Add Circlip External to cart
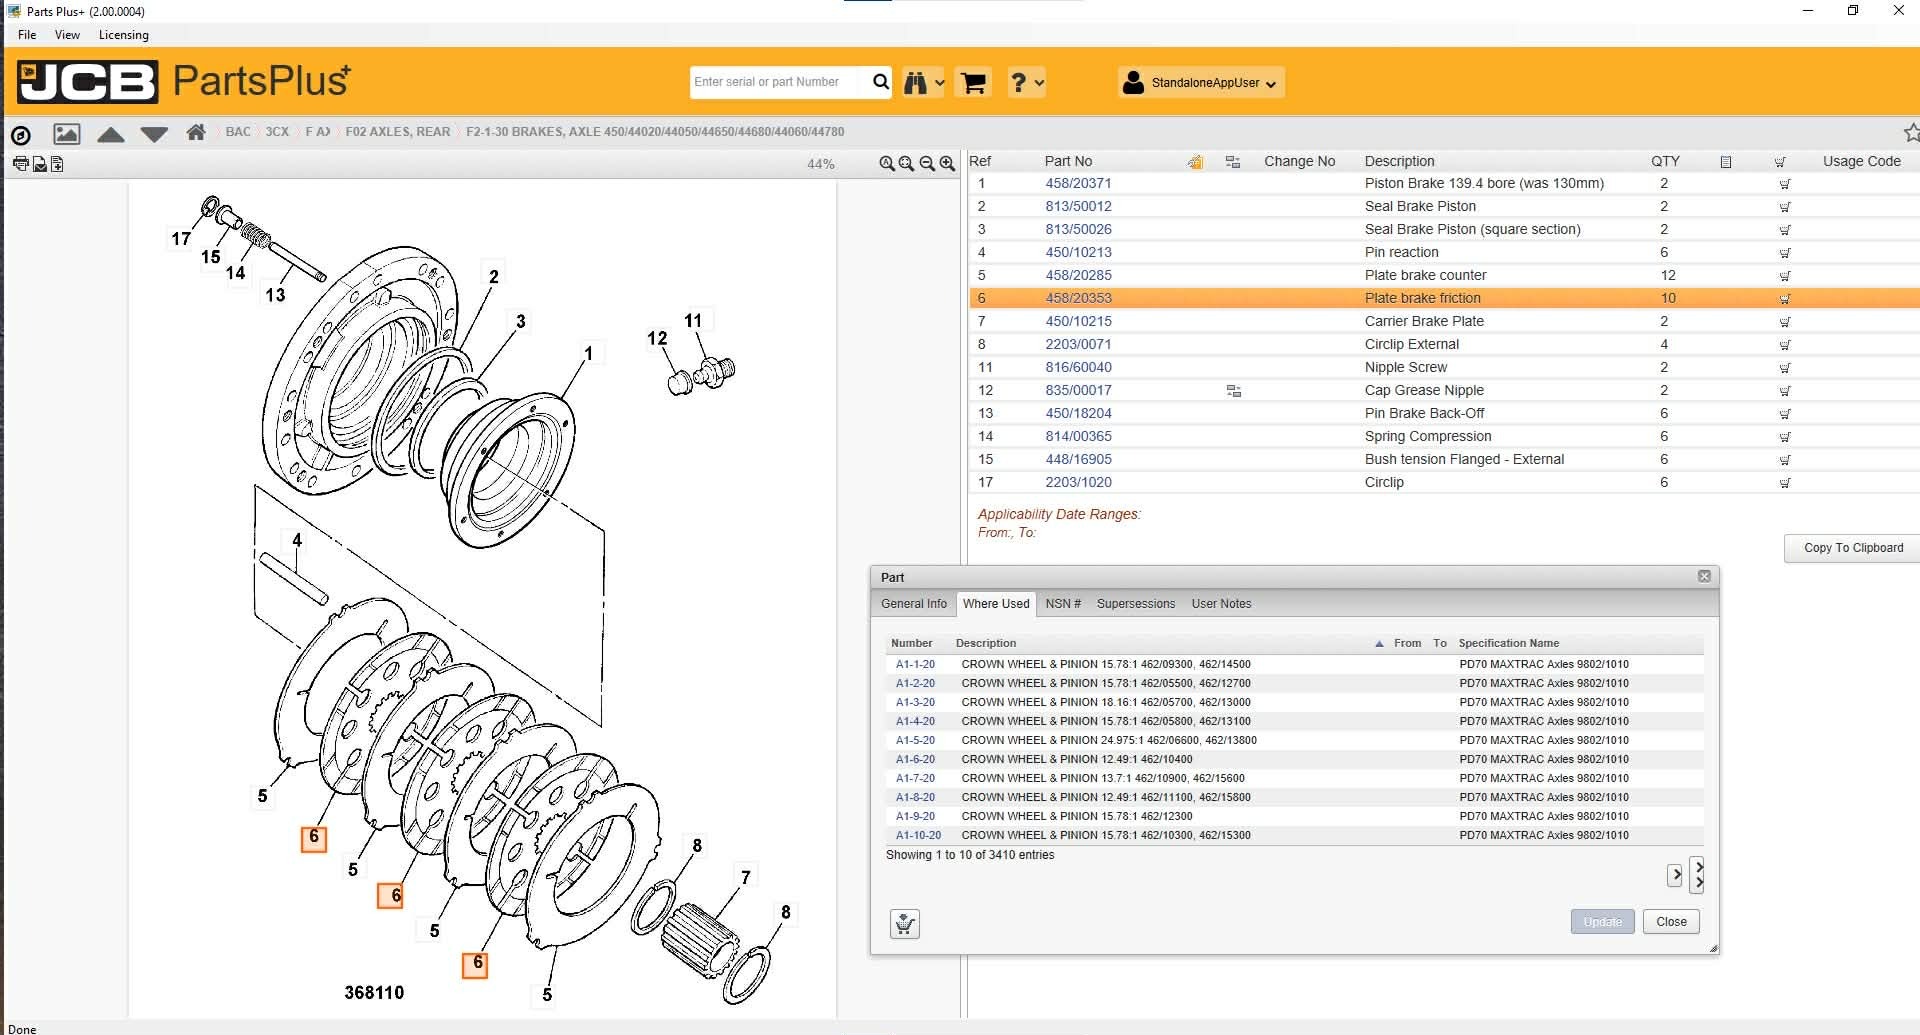 point(1785,345)
